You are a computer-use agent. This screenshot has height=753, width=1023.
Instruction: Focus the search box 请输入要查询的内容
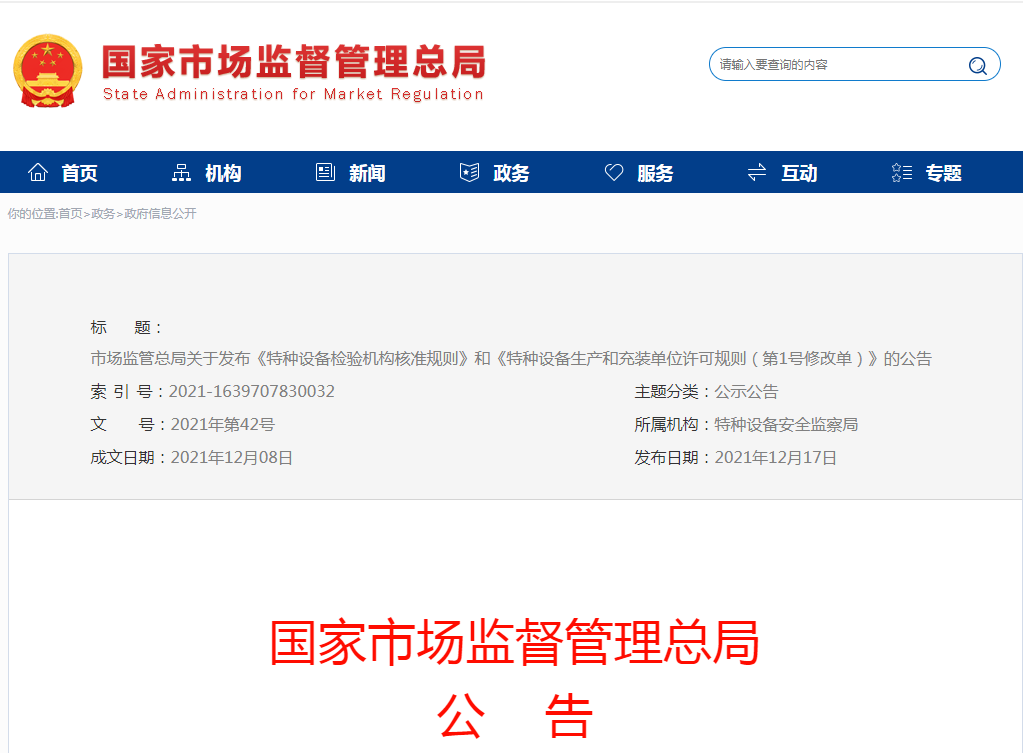point(835,65)
